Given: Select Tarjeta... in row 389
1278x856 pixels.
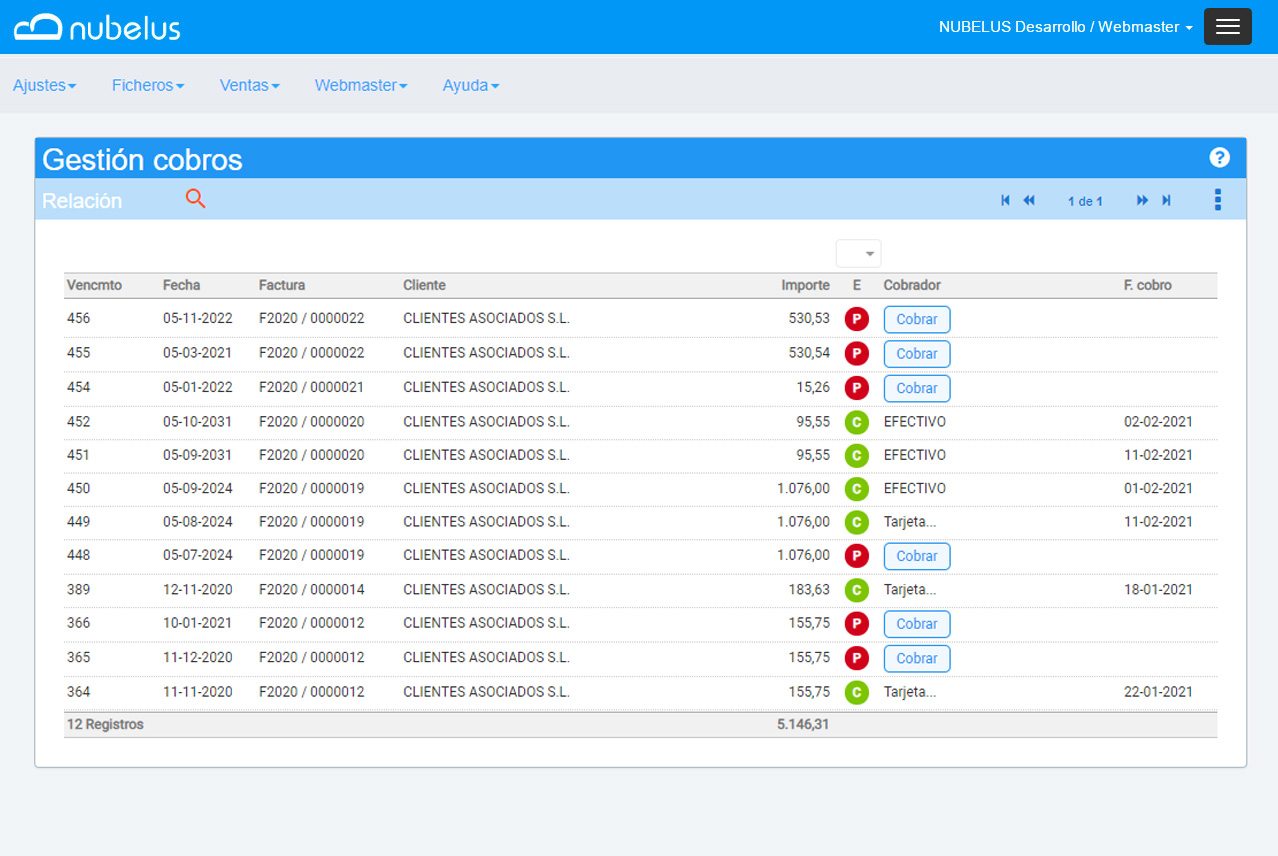Looking at the screenshot, I should [910, 590].
